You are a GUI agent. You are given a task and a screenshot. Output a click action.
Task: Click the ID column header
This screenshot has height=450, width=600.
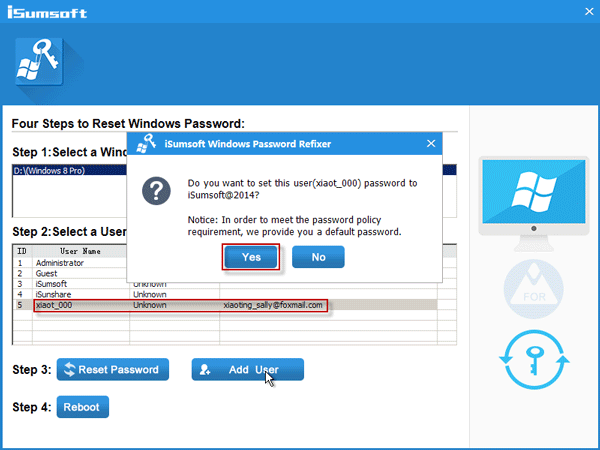click(x=22, y=251)
